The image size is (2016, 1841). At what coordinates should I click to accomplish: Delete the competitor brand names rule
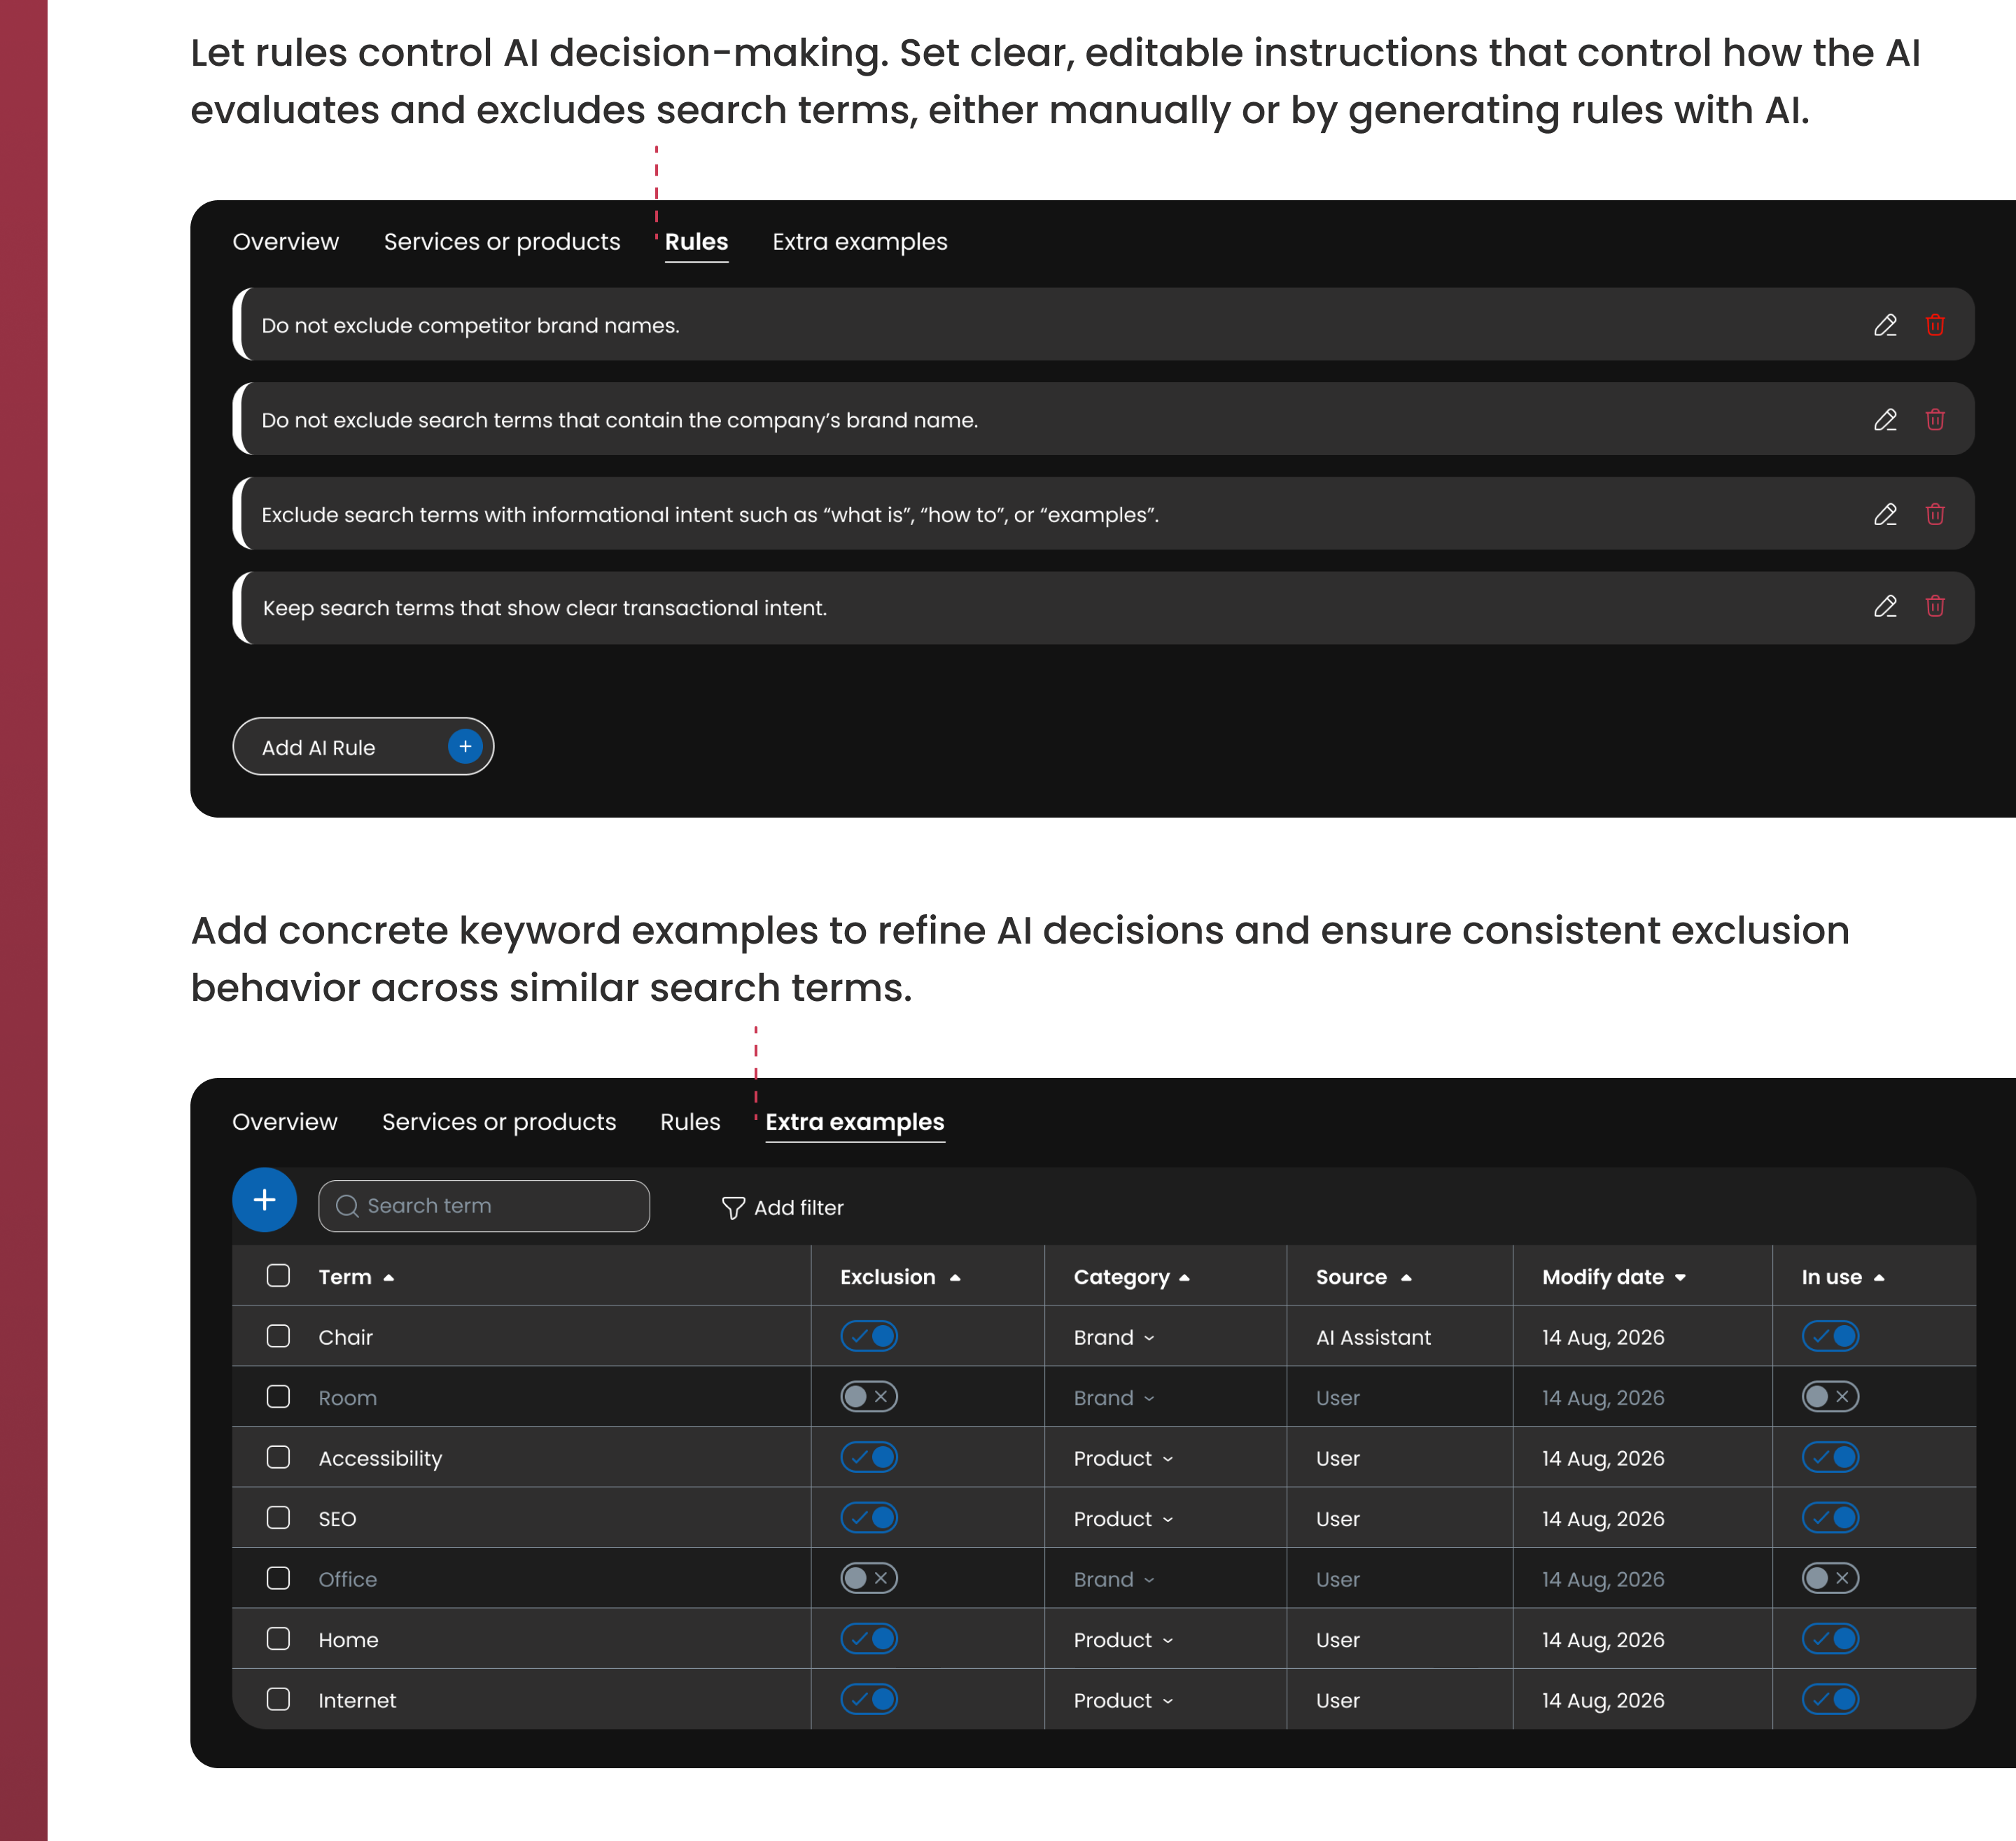tap(1934, 325)
